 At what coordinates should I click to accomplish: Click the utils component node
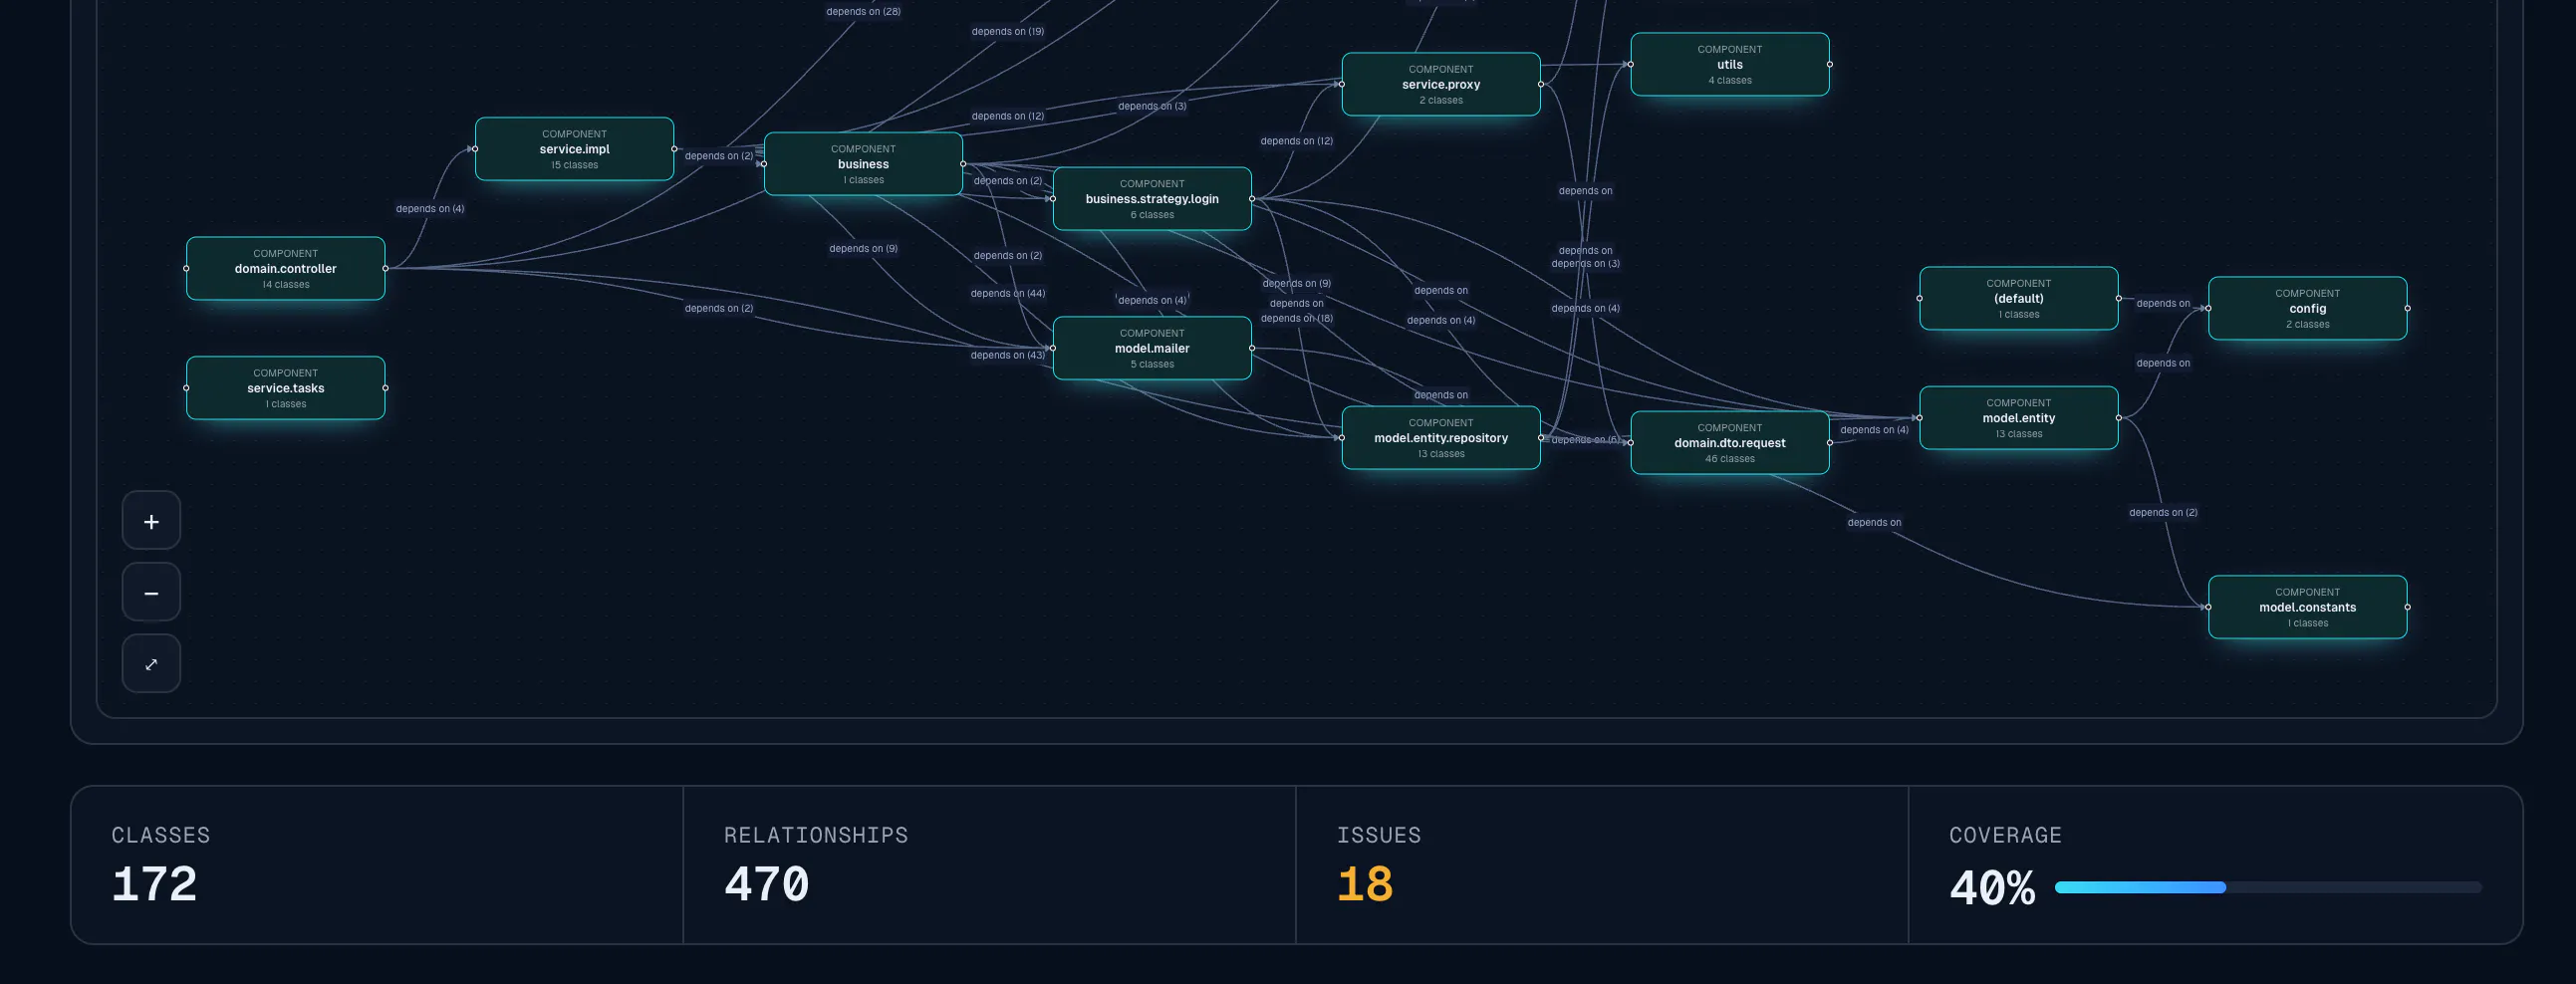point(1730,64)
